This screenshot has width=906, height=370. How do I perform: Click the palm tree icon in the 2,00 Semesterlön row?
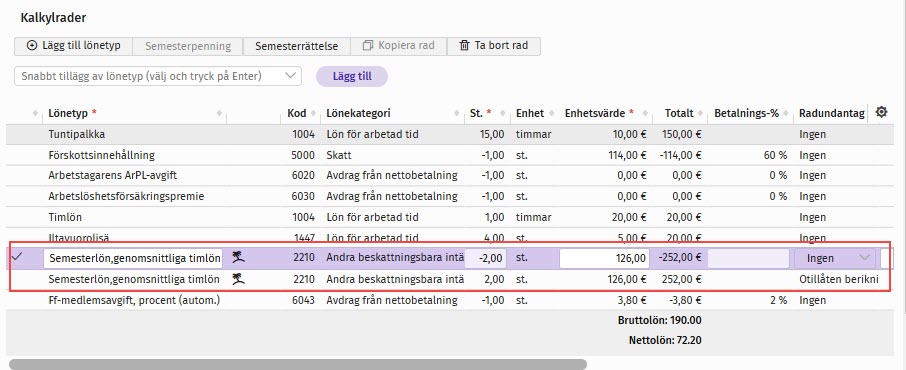[x=238, y=279]
